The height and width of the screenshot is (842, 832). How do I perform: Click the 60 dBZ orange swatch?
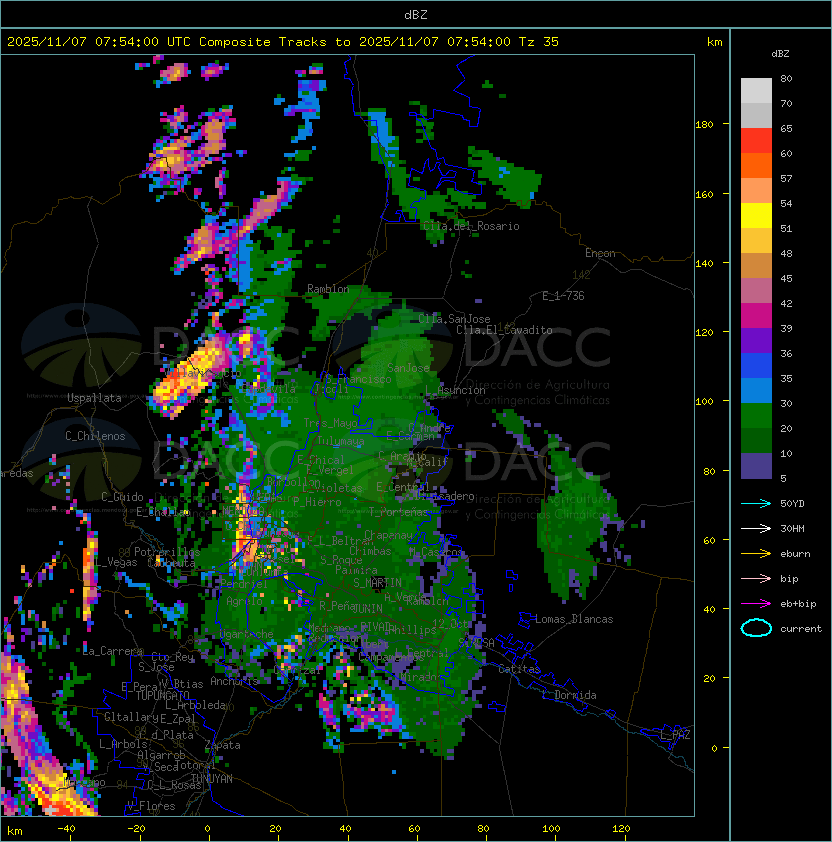click(756, 165)
